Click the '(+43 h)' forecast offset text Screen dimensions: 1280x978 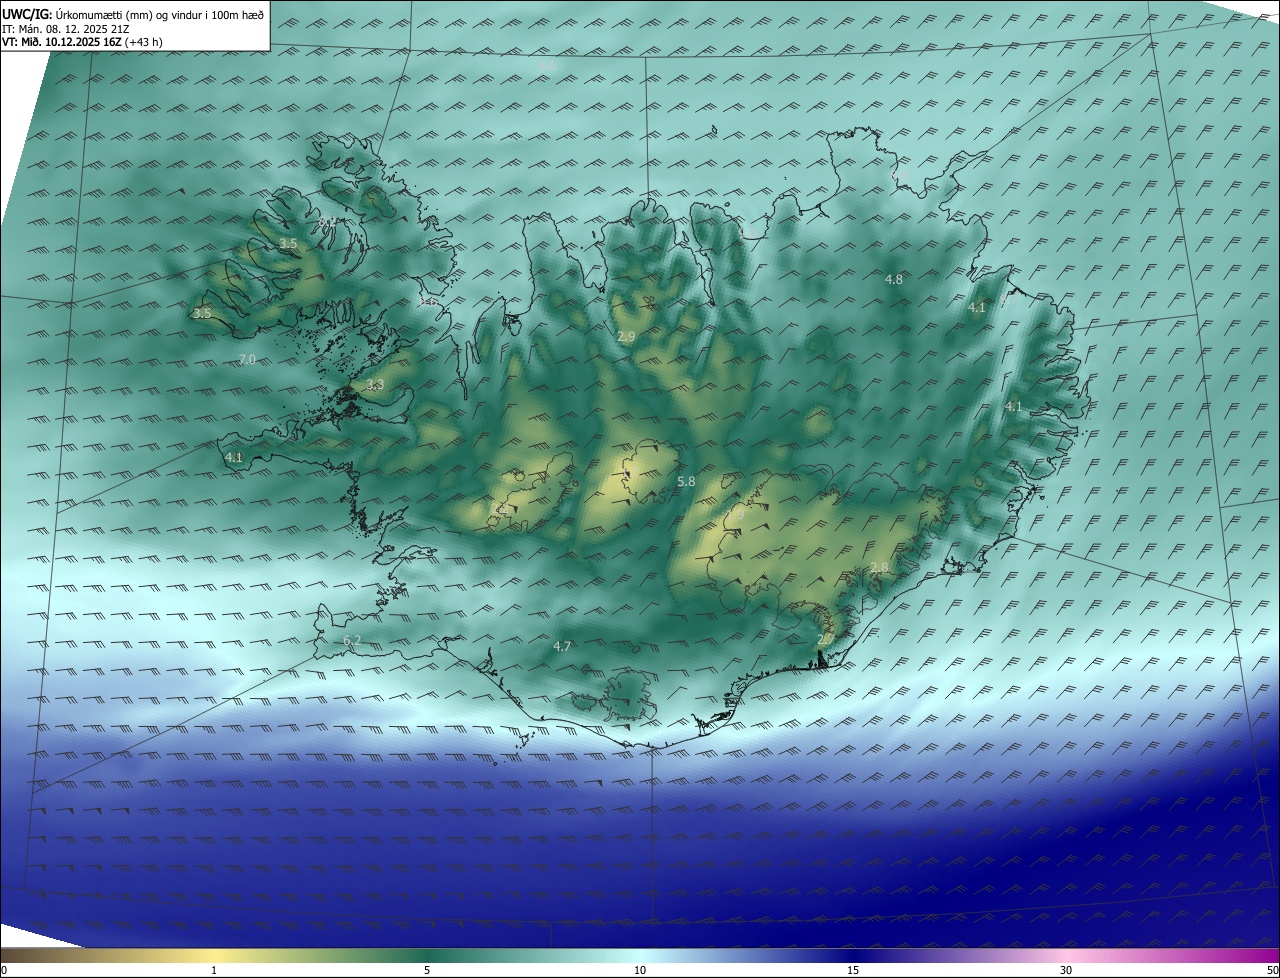(x=144, y=42)
